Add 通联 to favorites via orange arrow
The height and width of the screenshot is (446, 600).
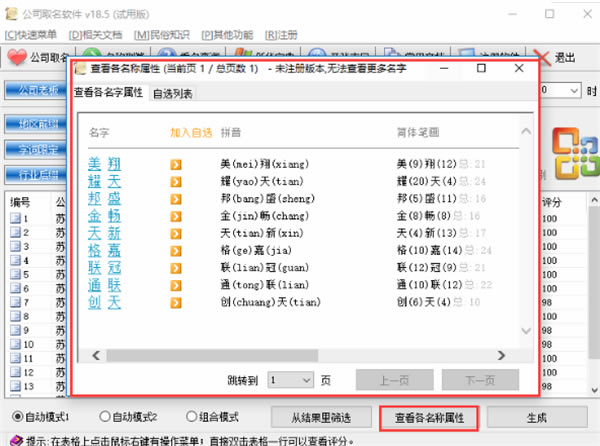pyautogui.click(x=176, y=285)
